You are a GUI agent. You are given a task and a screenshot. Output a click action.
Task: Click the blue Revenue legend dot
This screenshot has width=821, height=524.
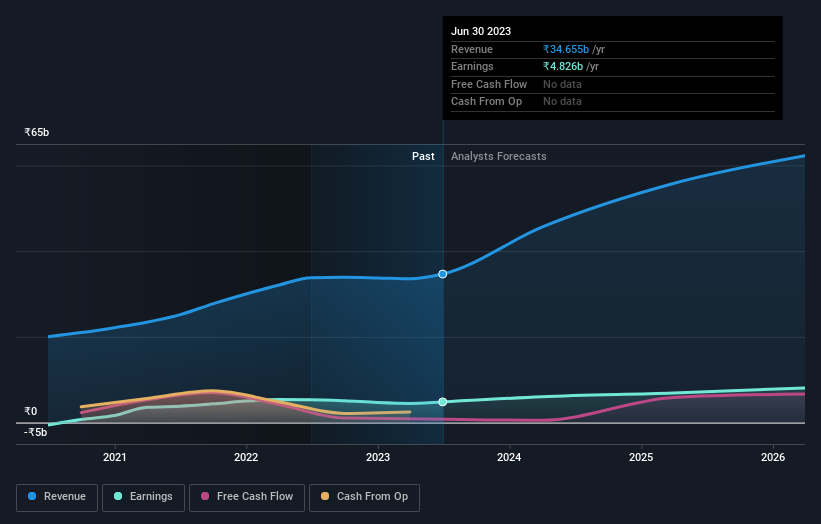click(x=32, y=496)
